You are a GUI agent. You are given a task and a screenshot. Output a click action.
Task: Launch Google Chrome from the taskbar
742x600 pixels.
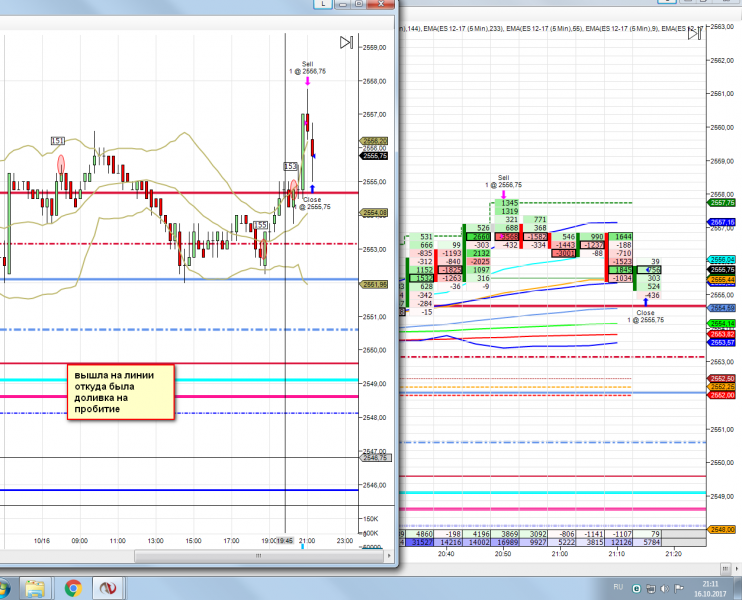(72, 587)
